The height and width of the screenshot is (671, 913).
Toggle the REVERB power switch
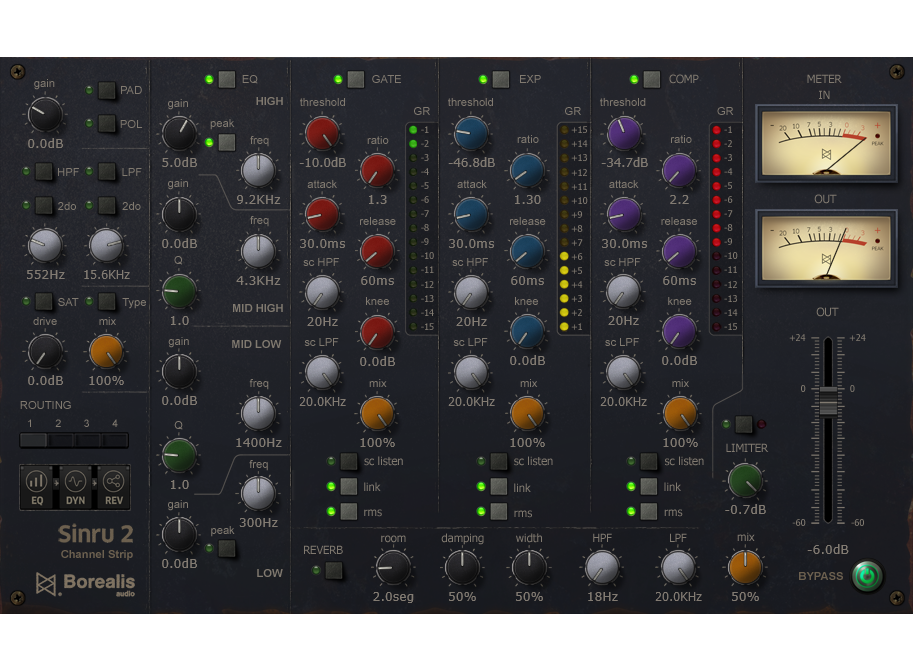tap(334, 570)
